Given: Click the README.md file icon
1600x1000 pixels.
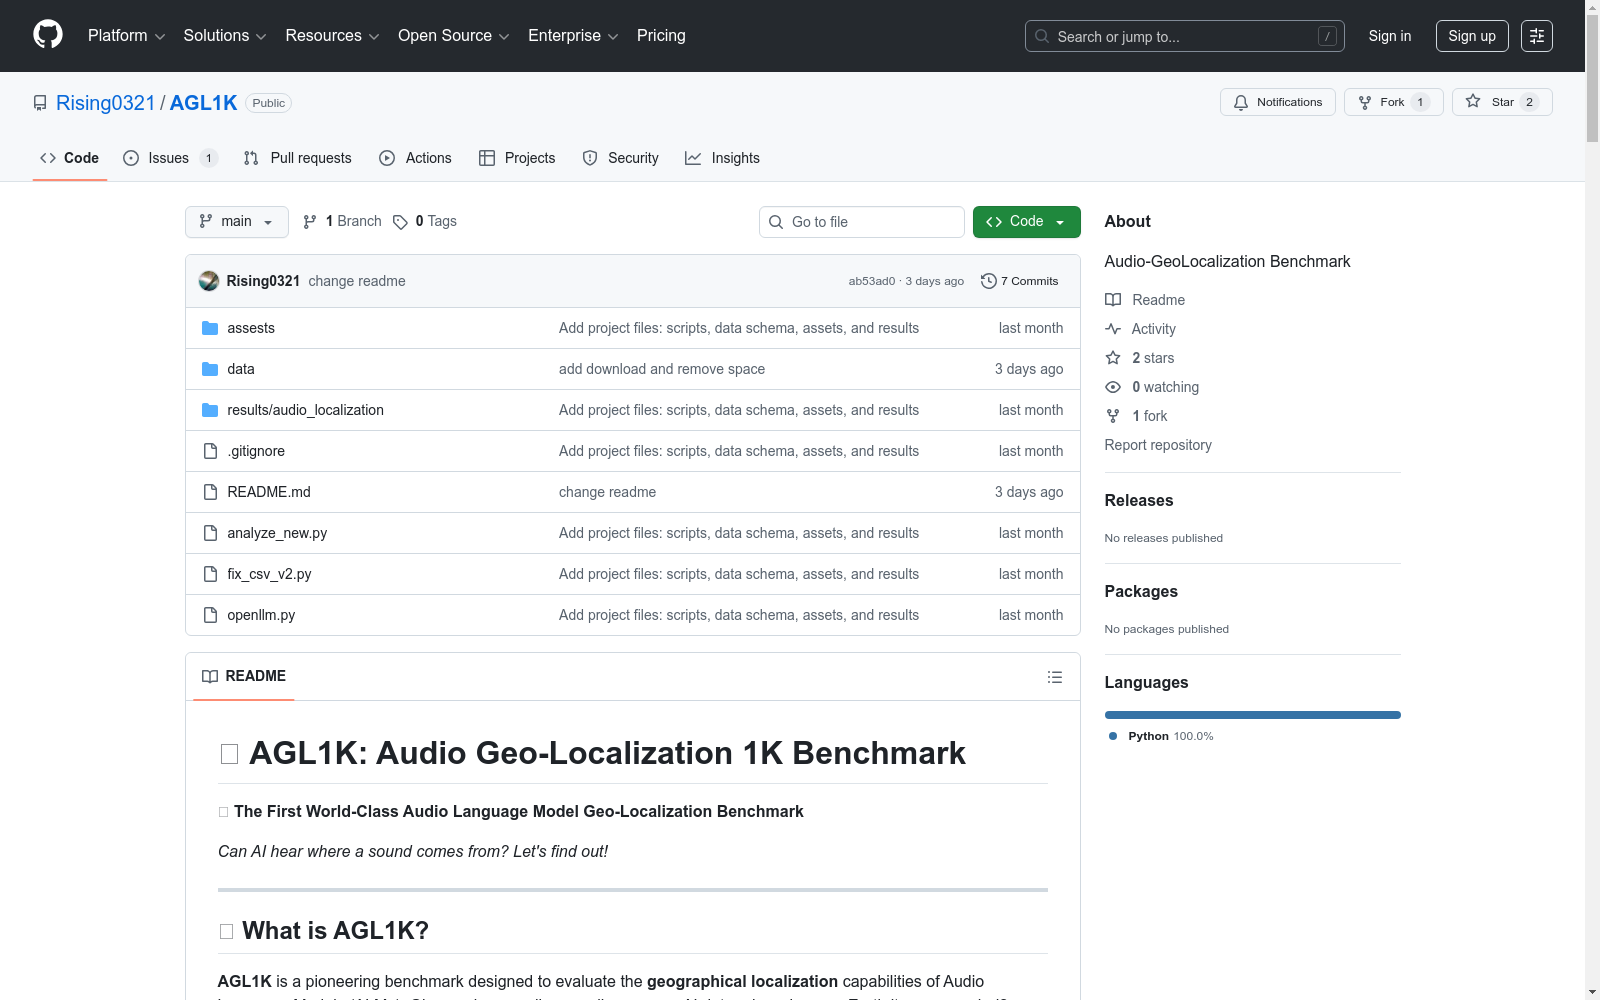Looking at the screenshot, I should 210,492.
